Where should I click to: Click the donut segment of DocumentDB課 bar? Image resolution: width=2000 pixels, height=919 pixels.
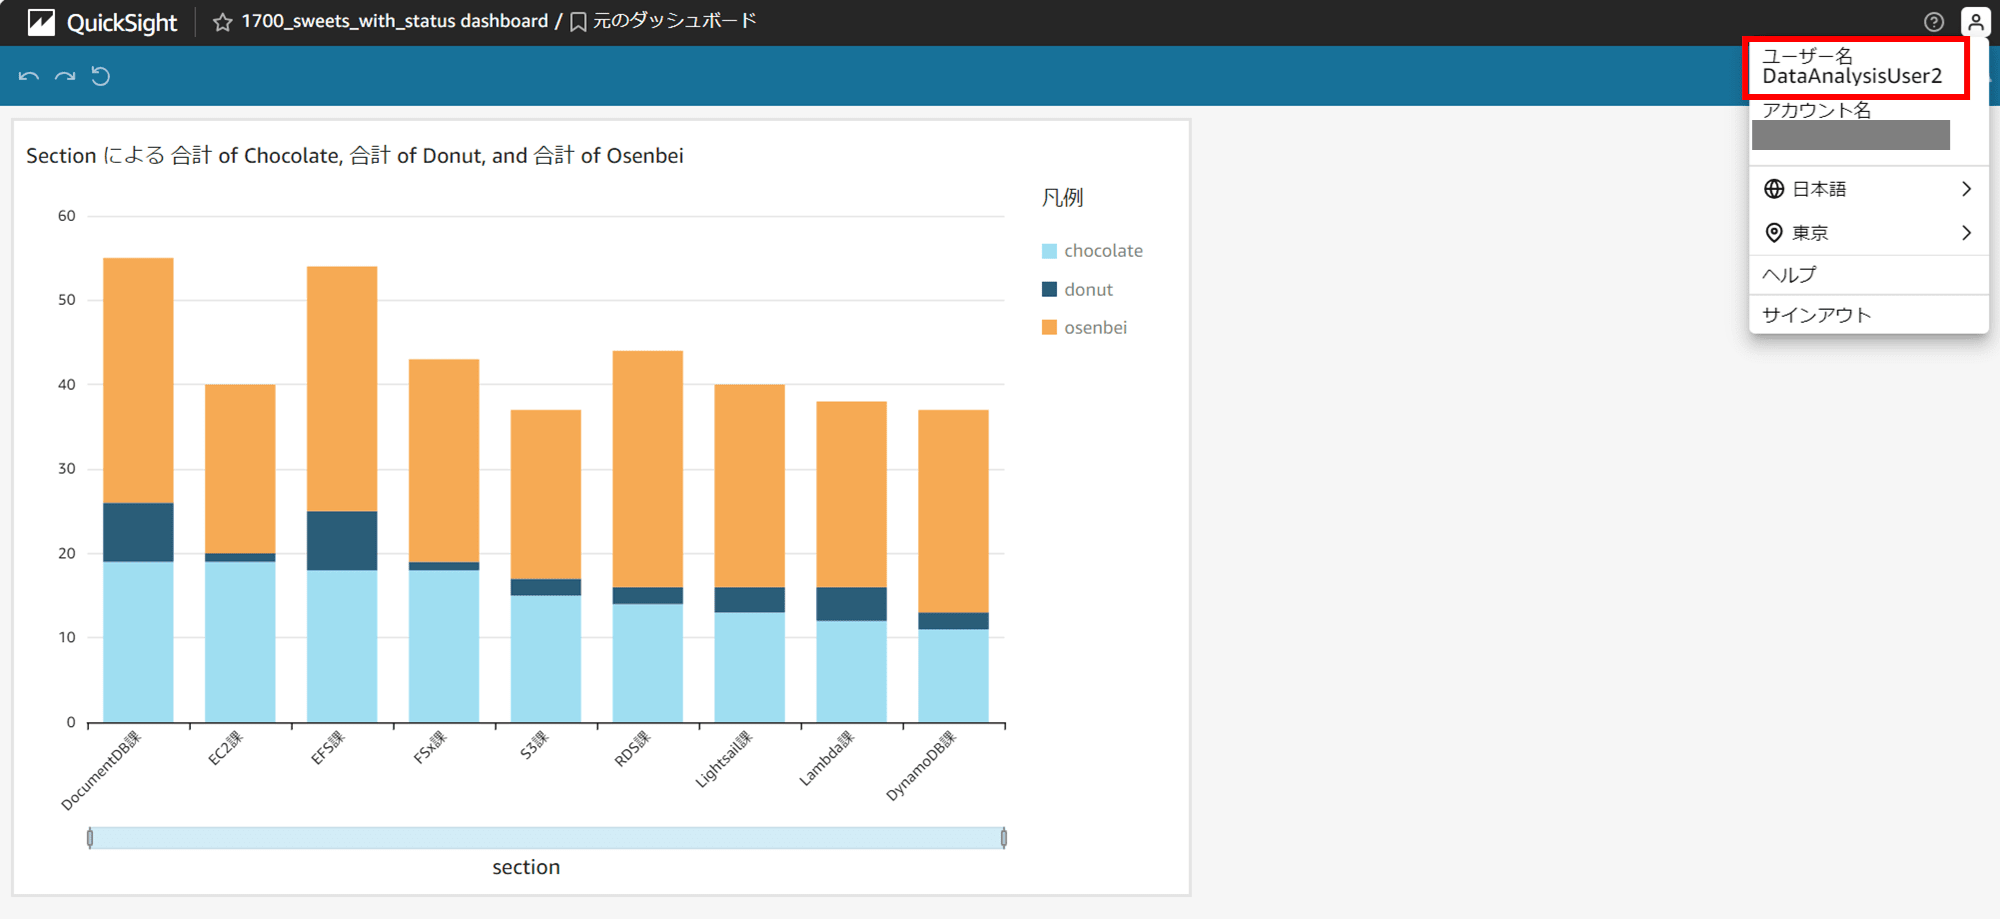(x=138, y=532)
